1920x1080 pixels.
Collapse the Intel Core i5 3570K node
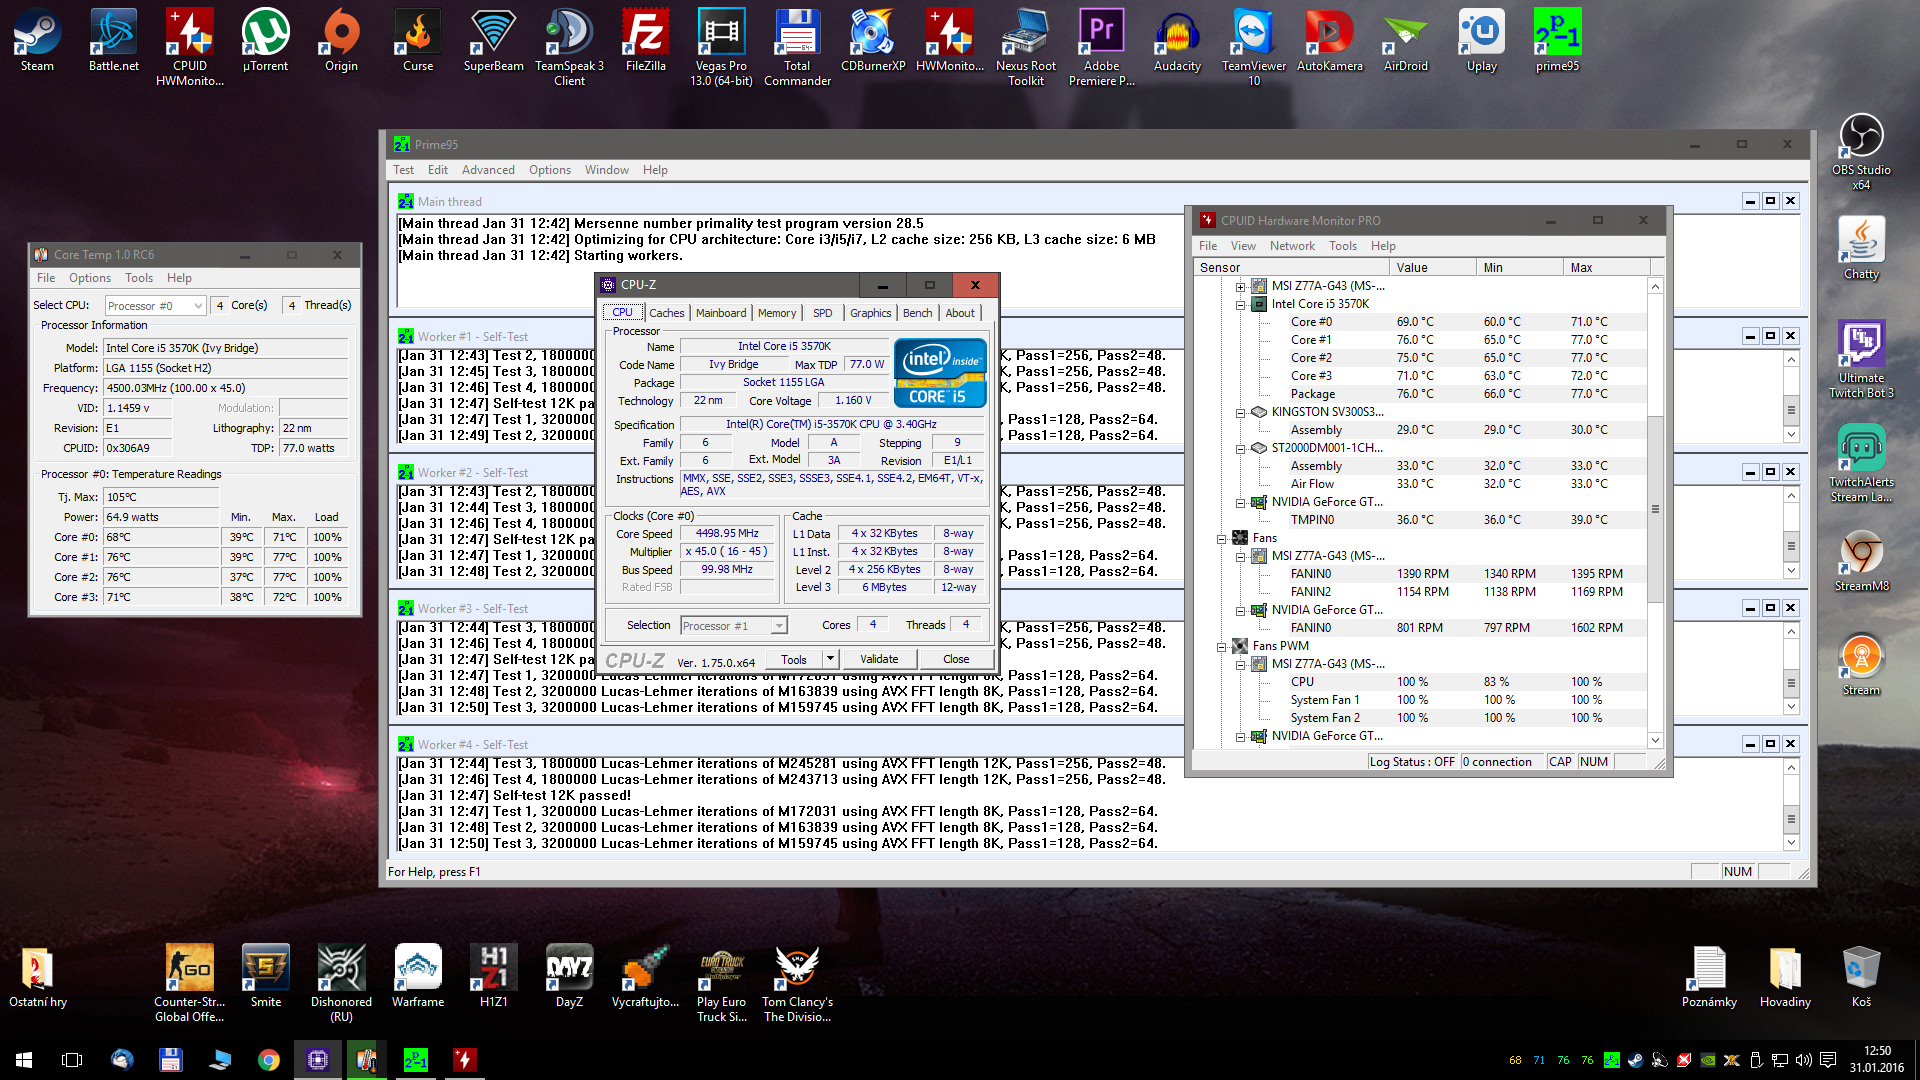click(x=1240, y=304)
